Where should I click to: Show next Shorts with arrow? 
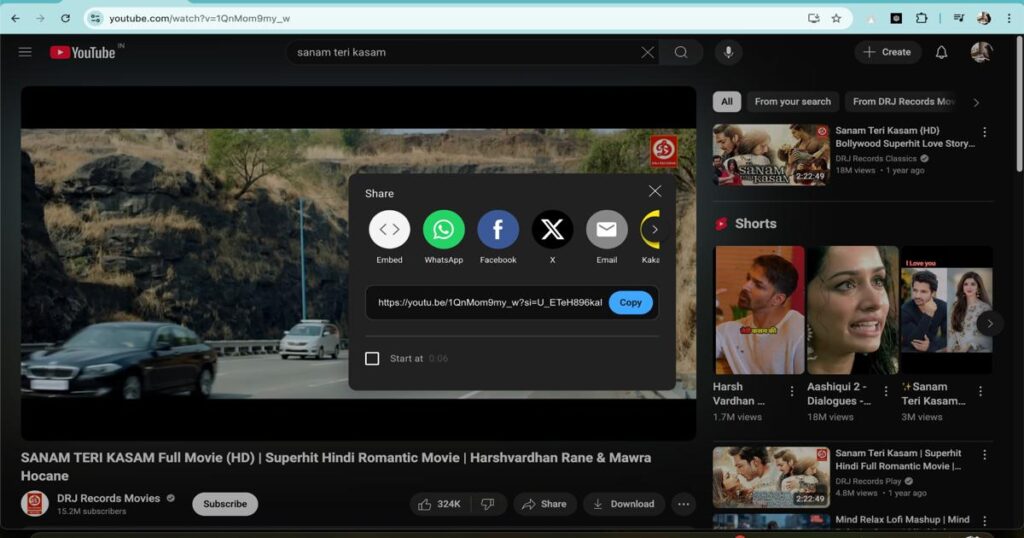[x=989, y=323]
